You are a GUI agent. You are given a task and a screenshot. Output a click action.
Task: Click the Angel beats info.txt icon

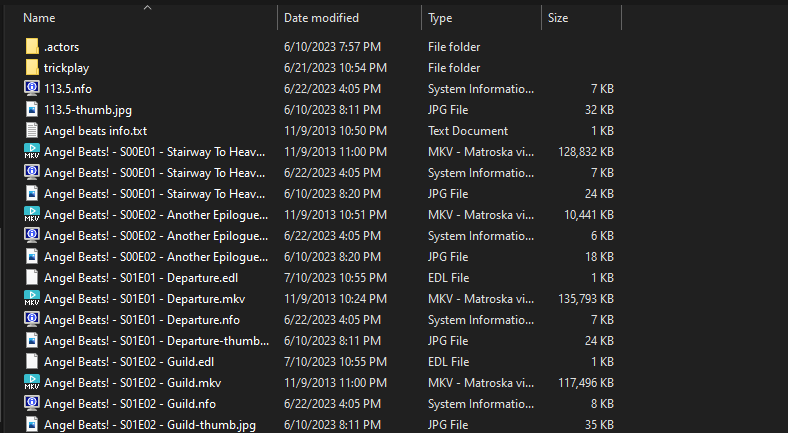pos(31,131)
